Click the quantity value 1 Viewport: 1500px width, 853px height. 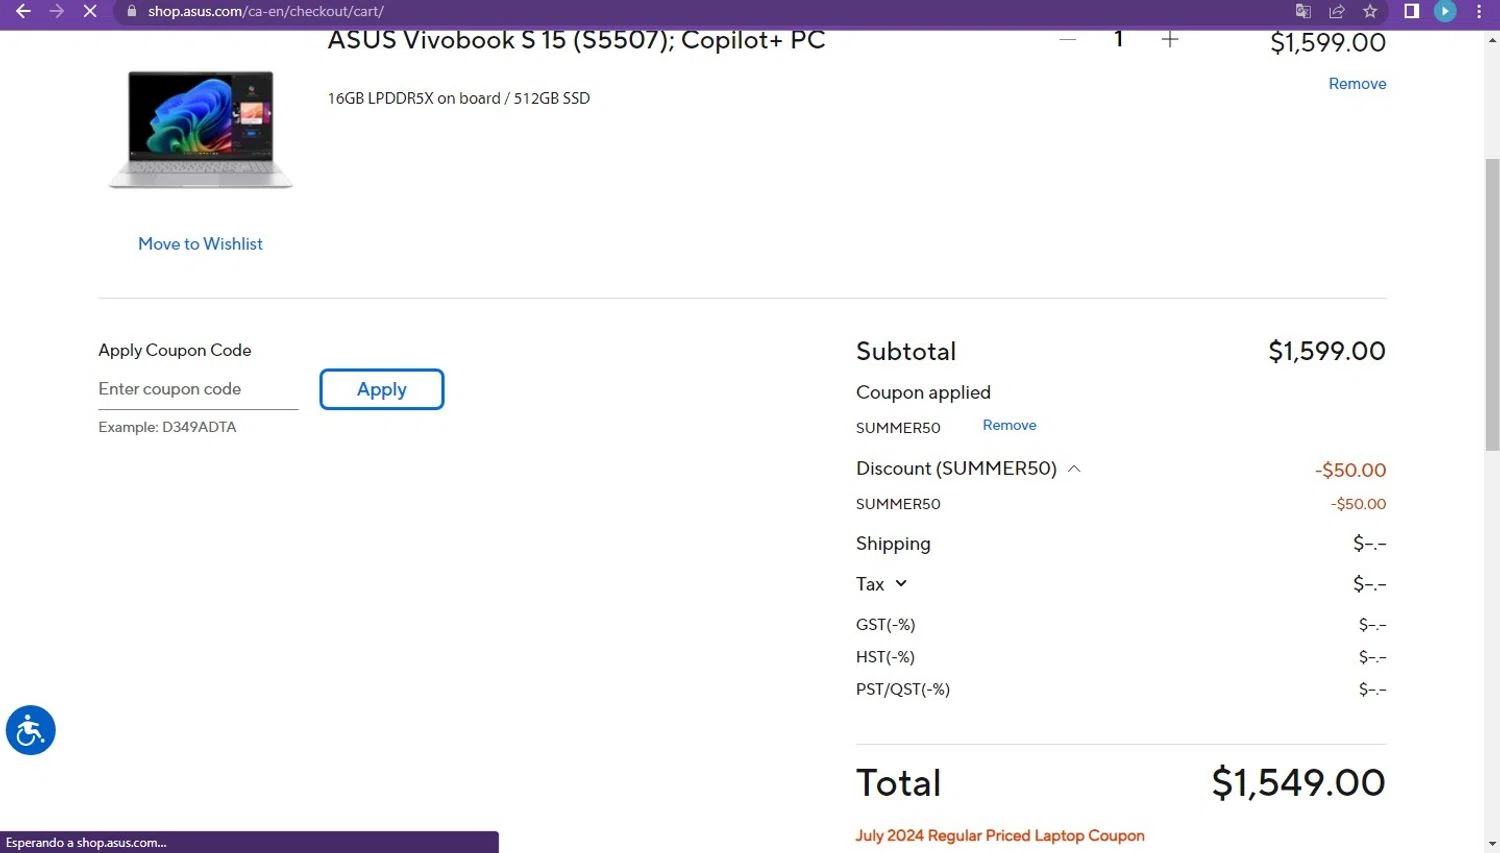point(1119,39)
